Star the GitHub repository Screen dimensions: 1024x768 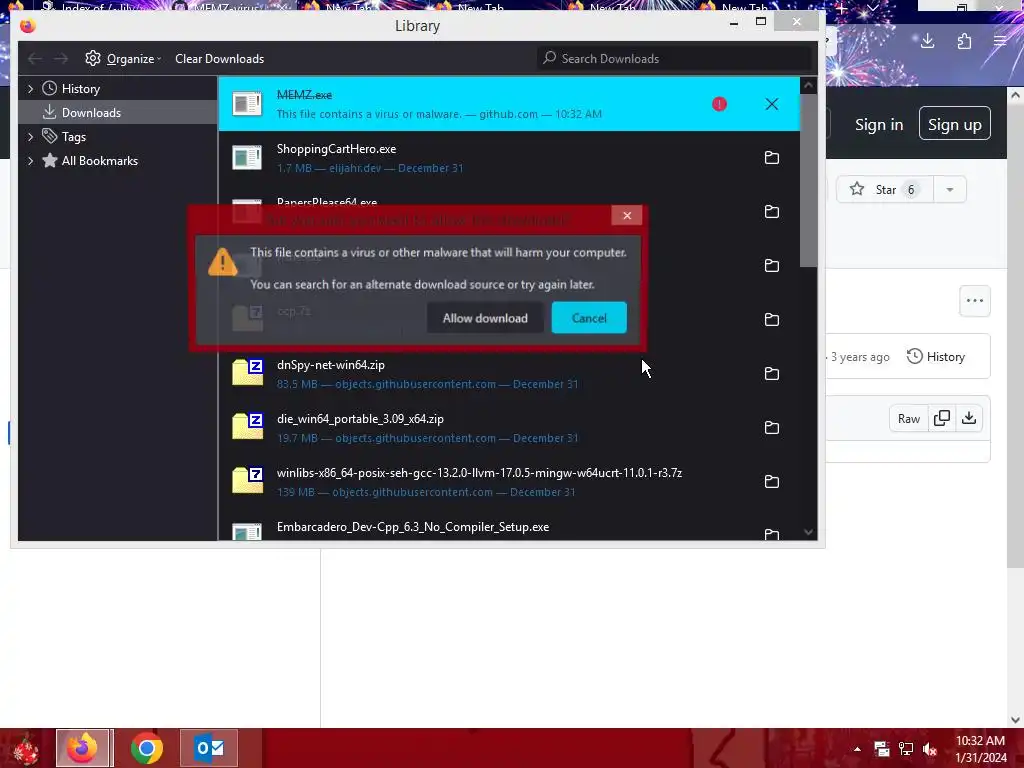click(885, 189)
